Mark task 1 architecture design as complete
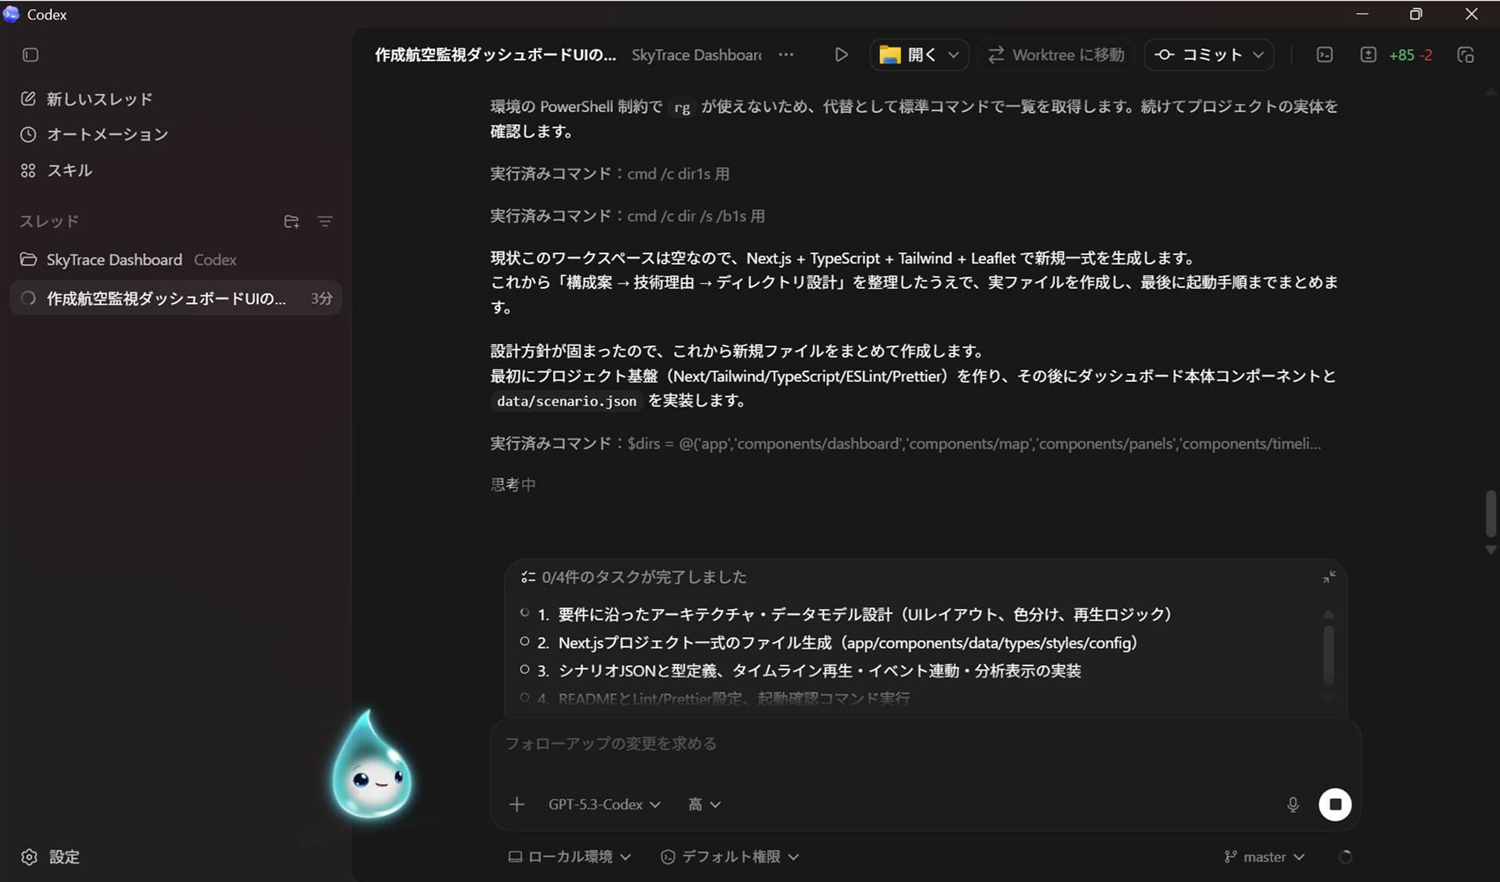1500x882 pixels. pos(524,614)
